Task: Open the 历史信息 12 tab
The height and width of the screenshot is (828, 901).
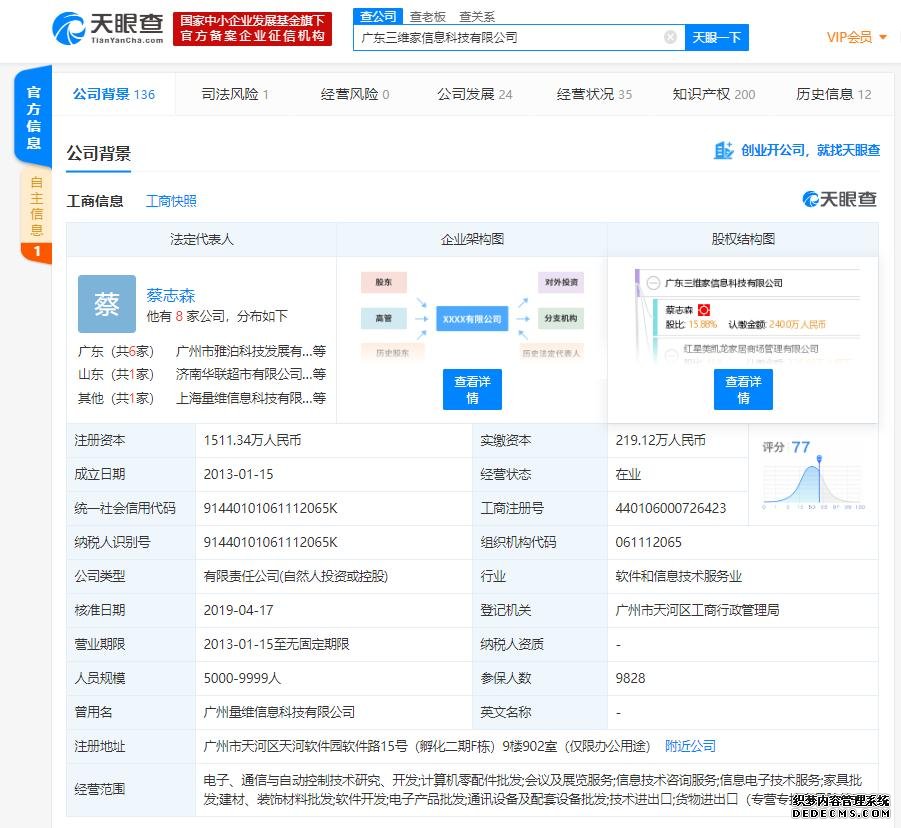Action: [834, 94]
